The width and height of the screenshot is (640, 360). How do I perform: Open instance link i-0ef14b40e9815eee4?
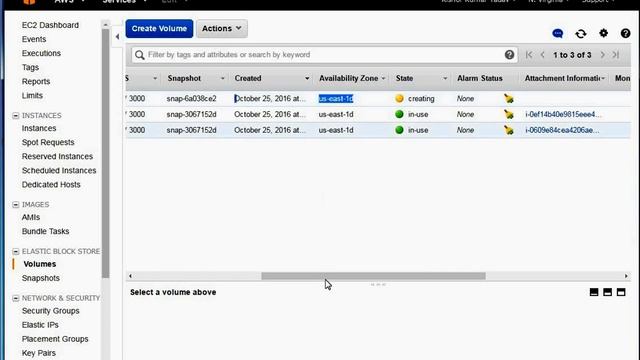click(x=563, y=114)
